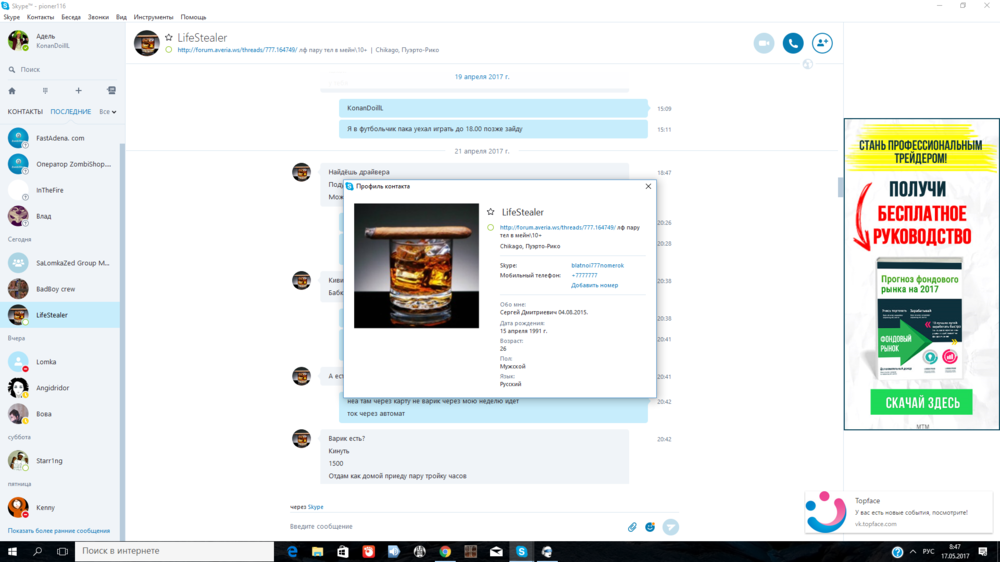Switch to the "КОНТАКТЫ" tab
Image resolution: width=1000 pixels, height=562 pixels.
[25, 112]
